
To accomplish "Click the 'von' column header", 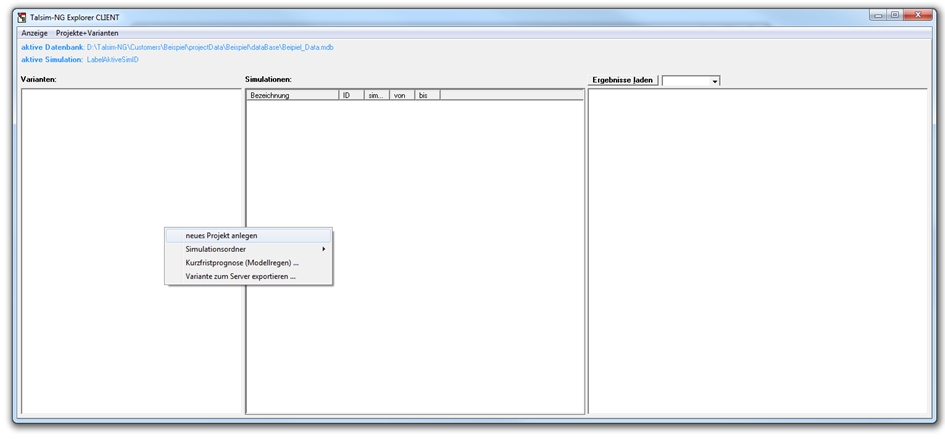I will coord(401,95).
